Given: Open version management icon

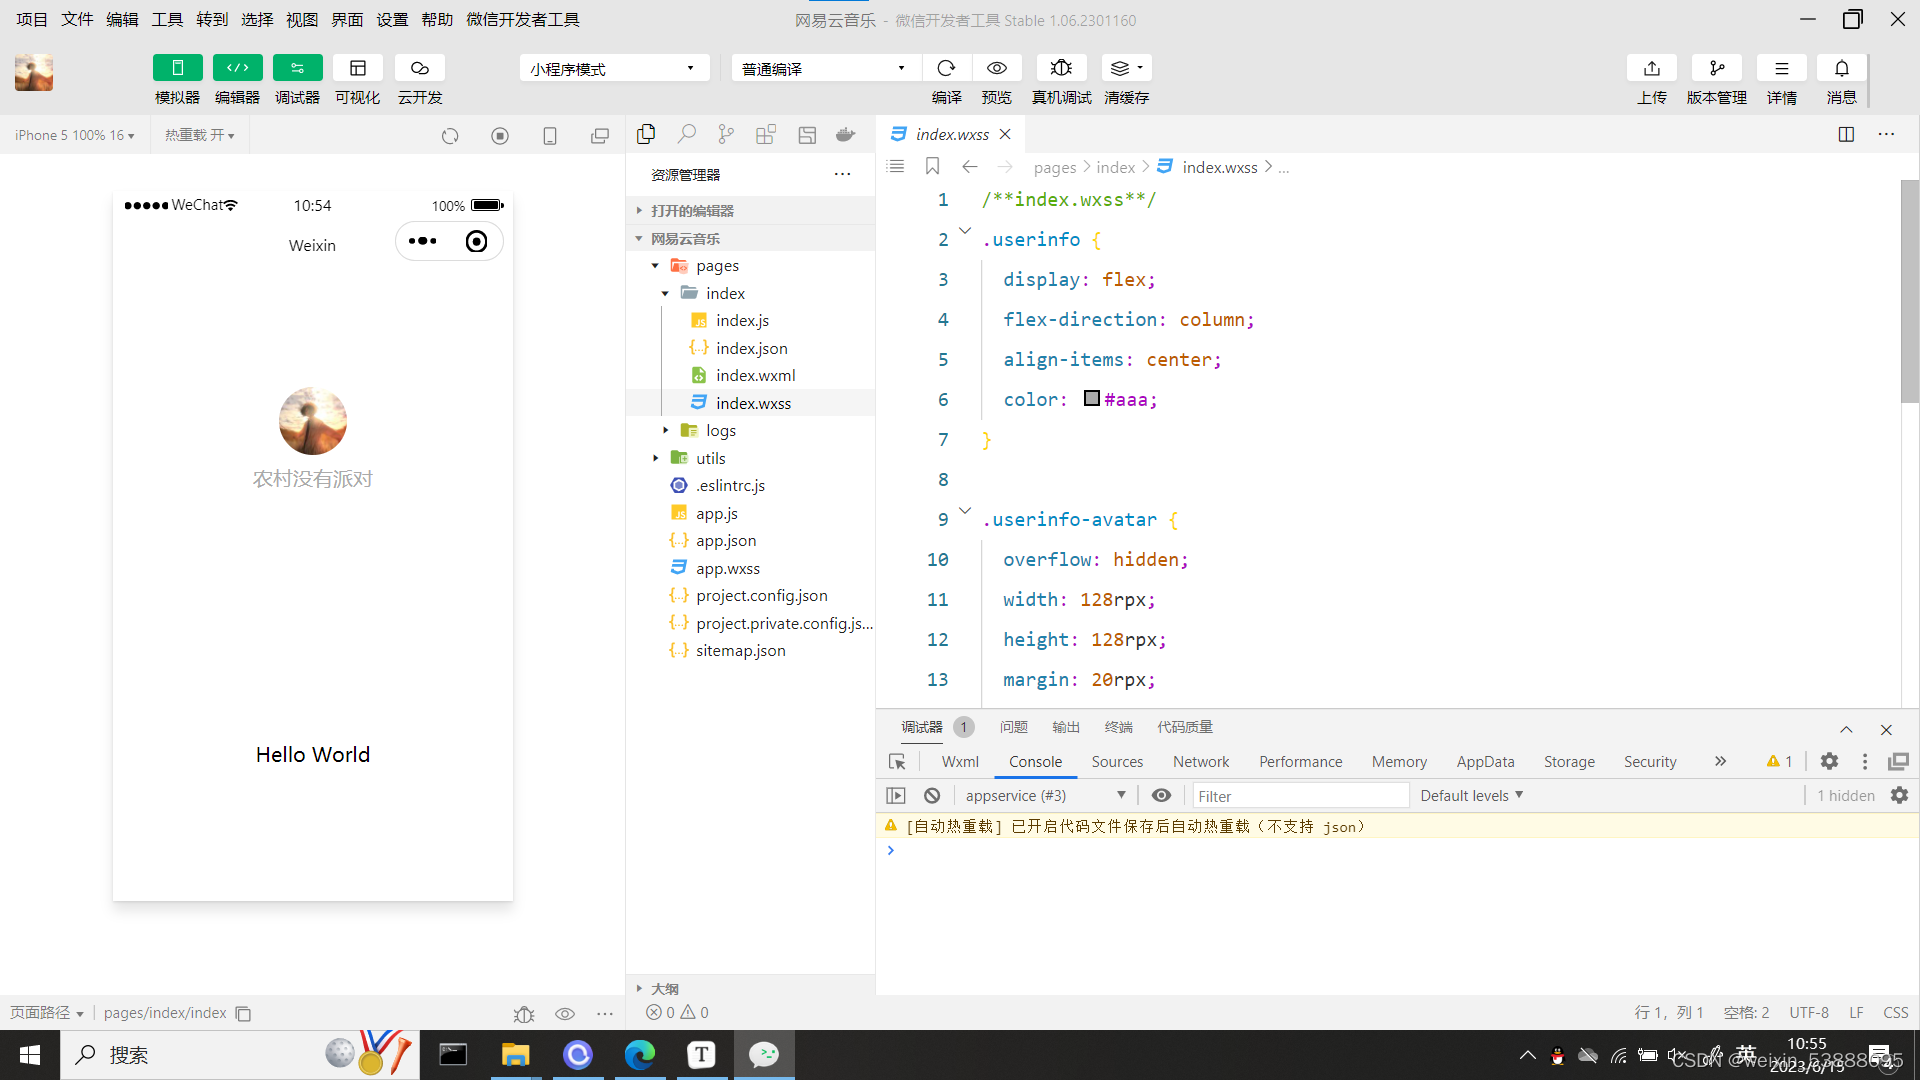Looking at the screenshot, I should (1716, 68).
